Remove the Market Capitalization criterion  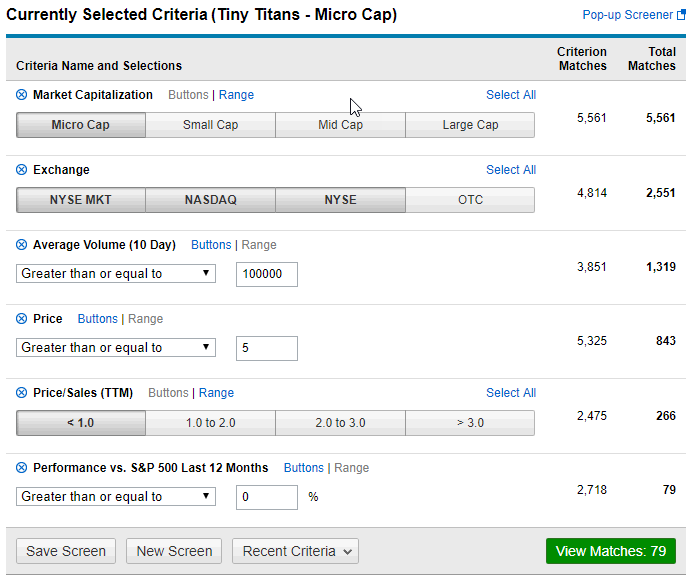click(21, 95)
